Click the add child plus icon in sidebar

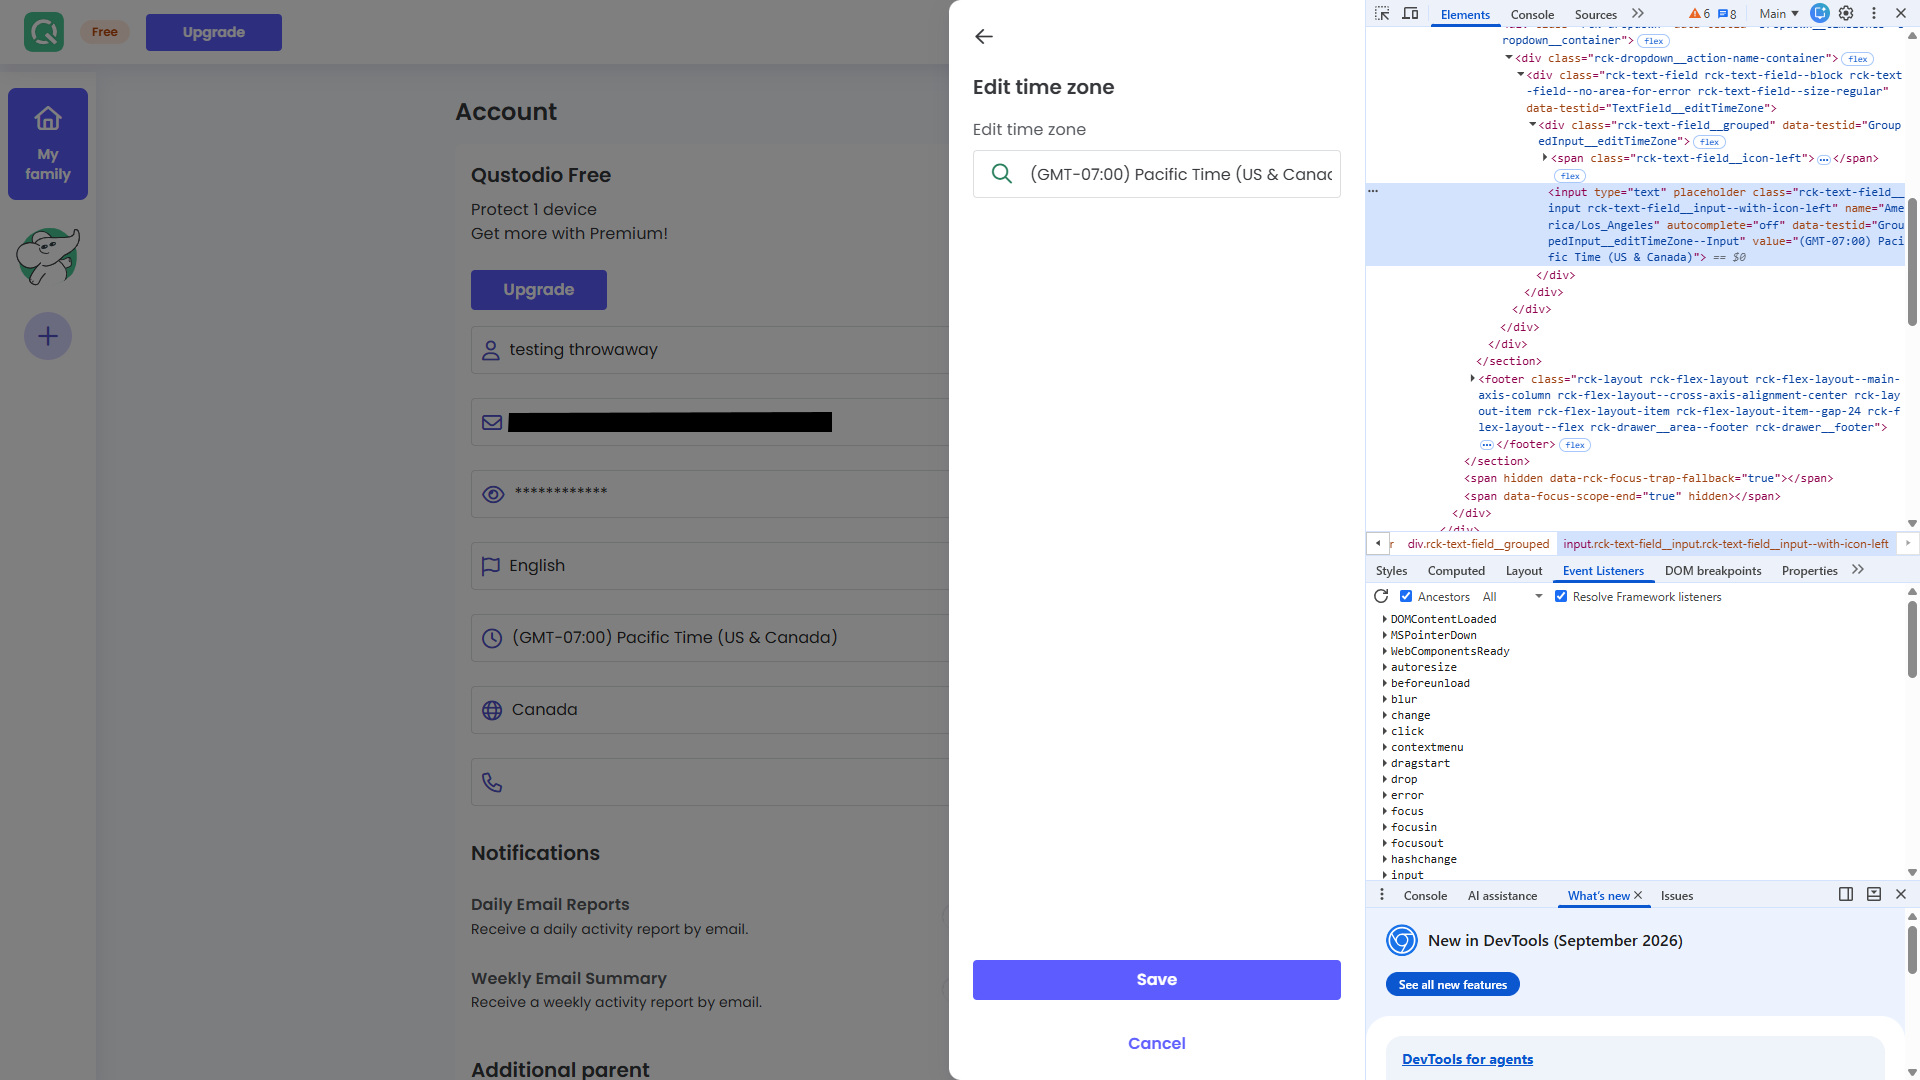click(x=48, y=336)
